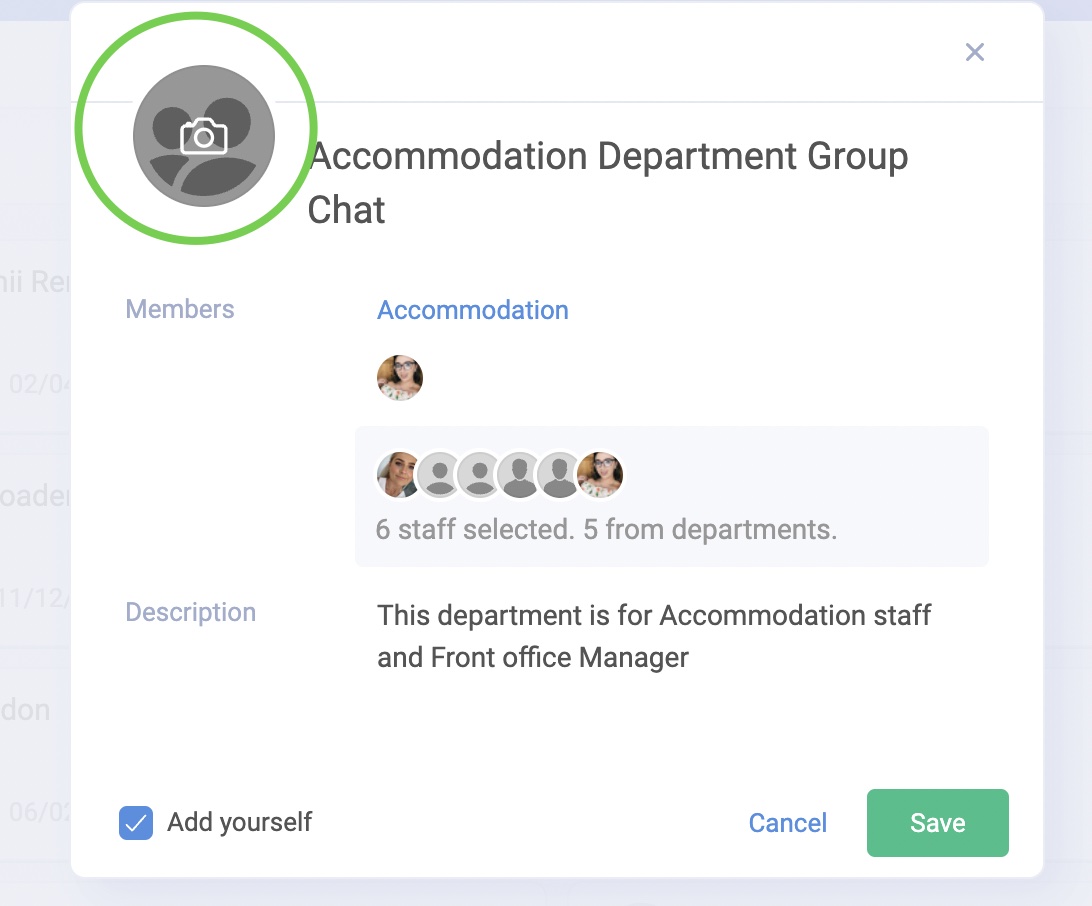Save the group chat settings
Image resolution: width=1092 pixels, height=906 pixels.
(x=937, y=823)
